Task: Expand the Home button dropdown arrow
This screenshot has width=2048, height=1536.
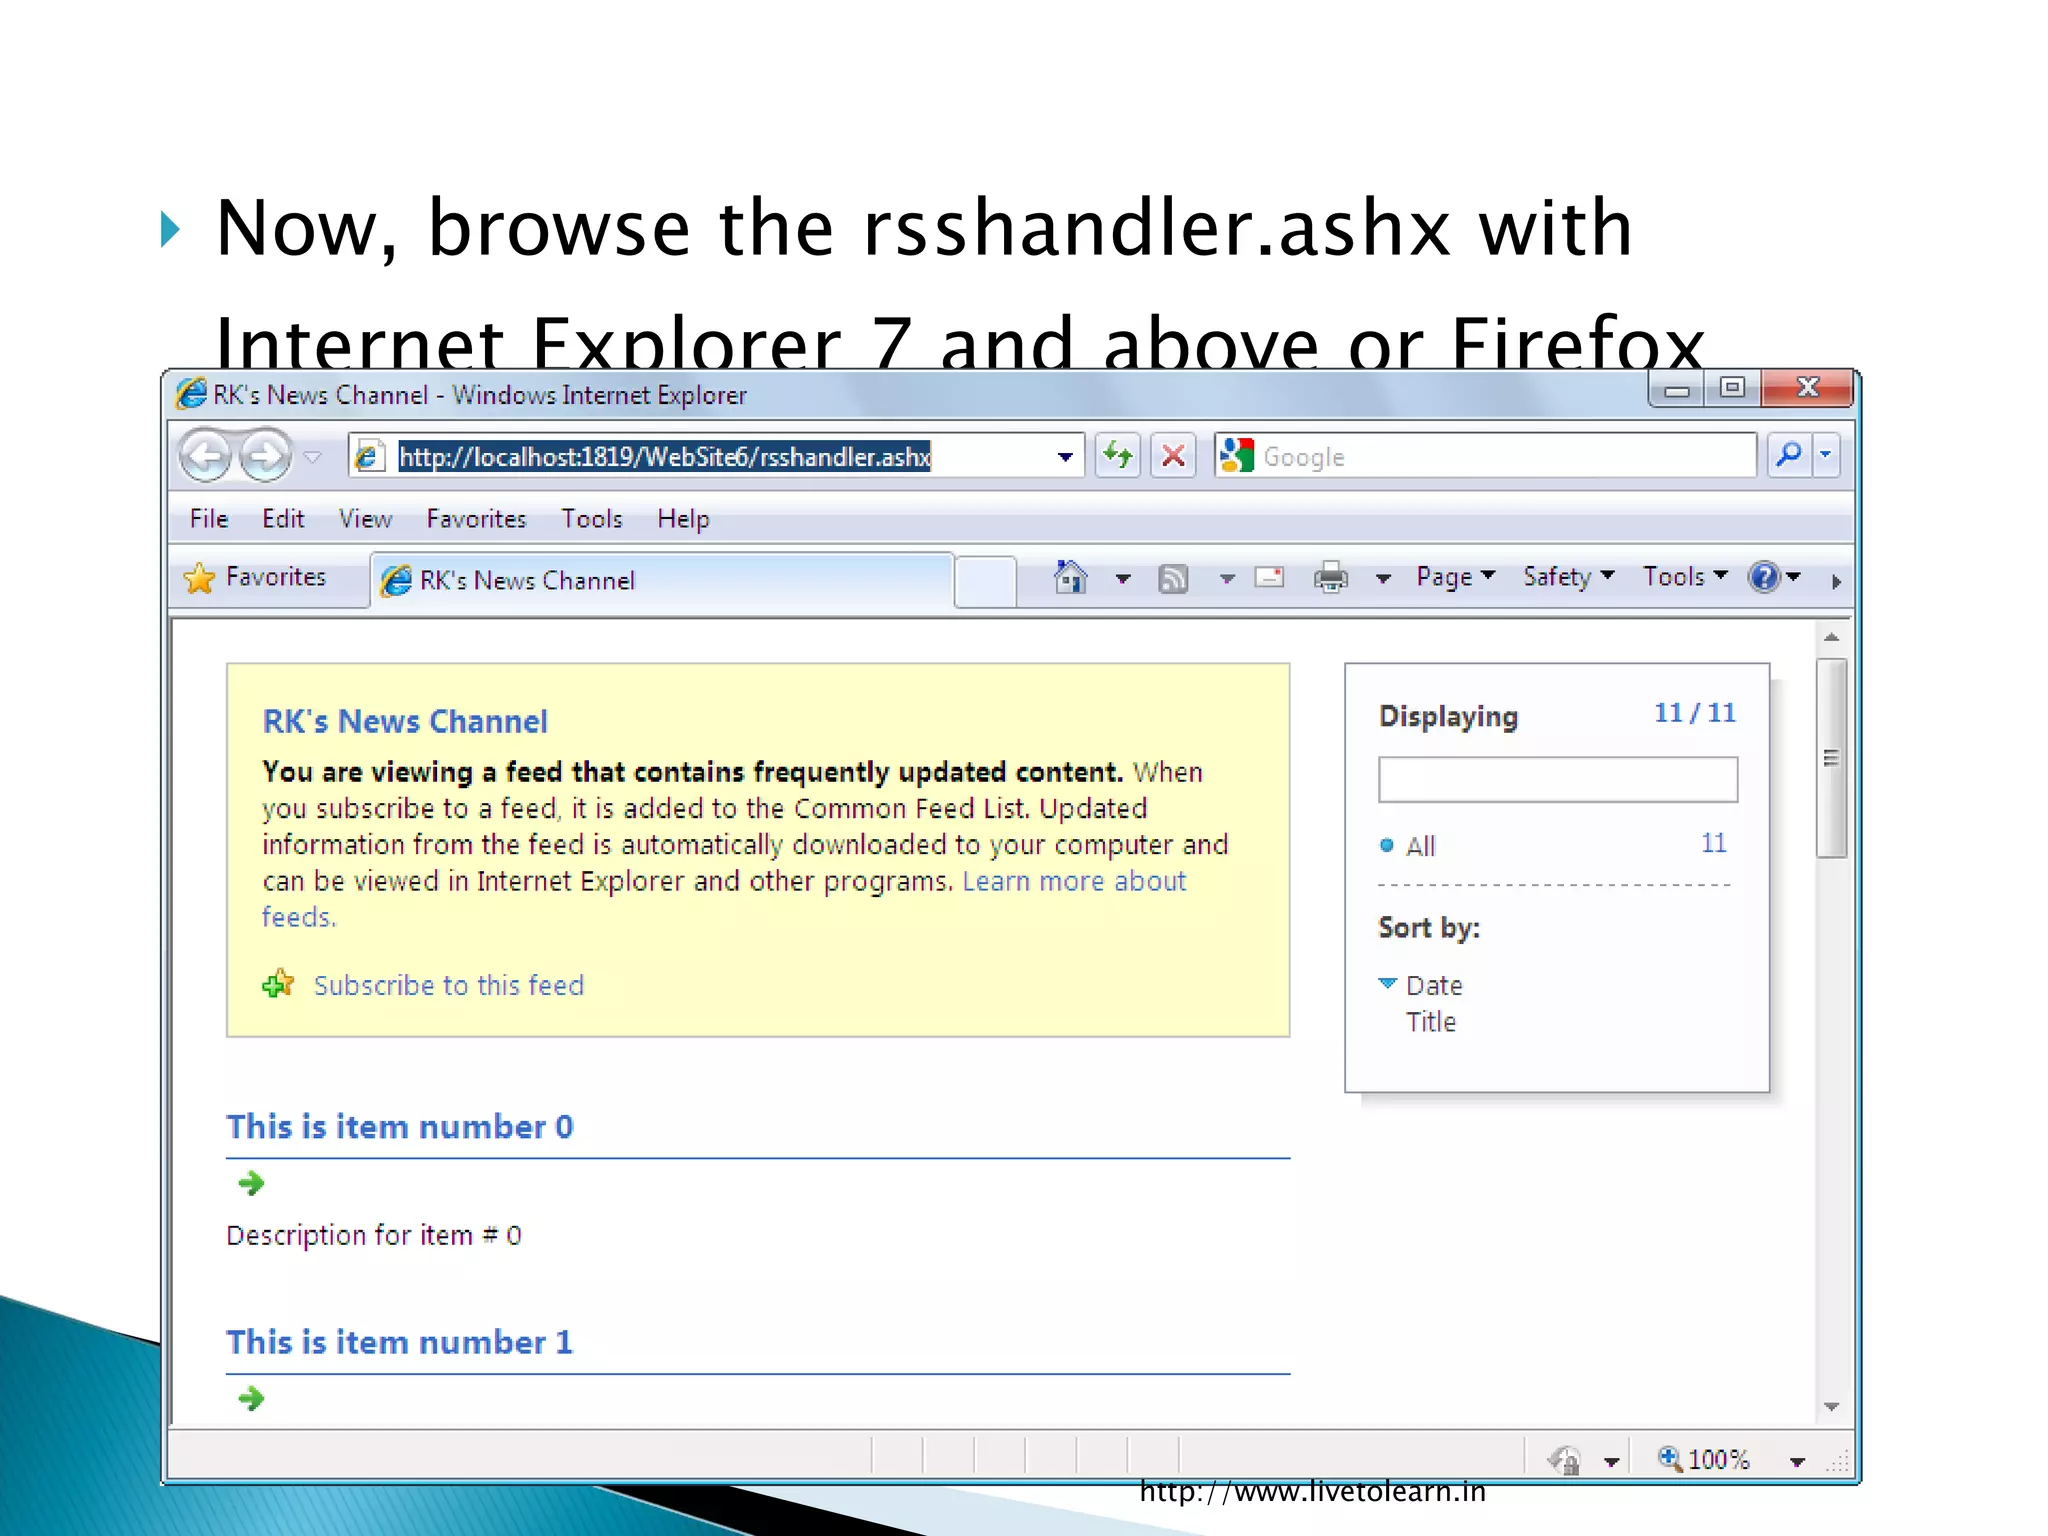Action: (1123, 578)
